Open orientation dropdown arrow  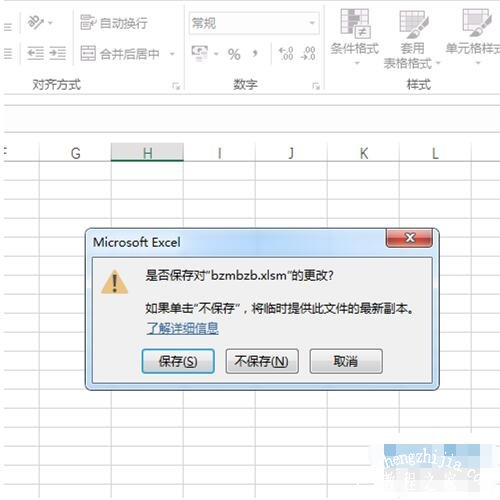click(50, 23)
